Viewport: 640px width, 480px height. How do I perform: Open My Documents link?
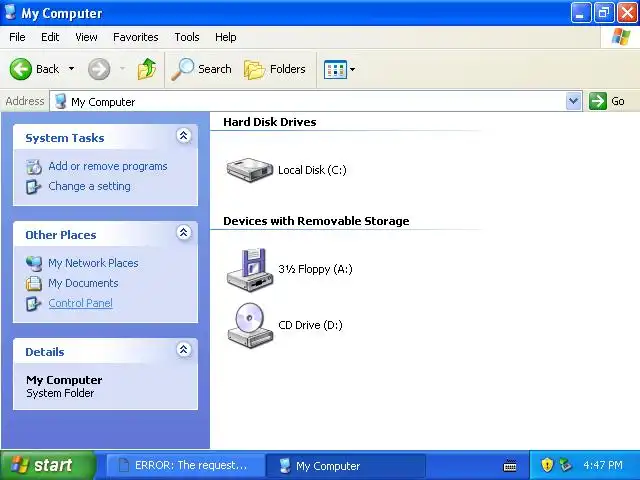[x=83, y=283]
